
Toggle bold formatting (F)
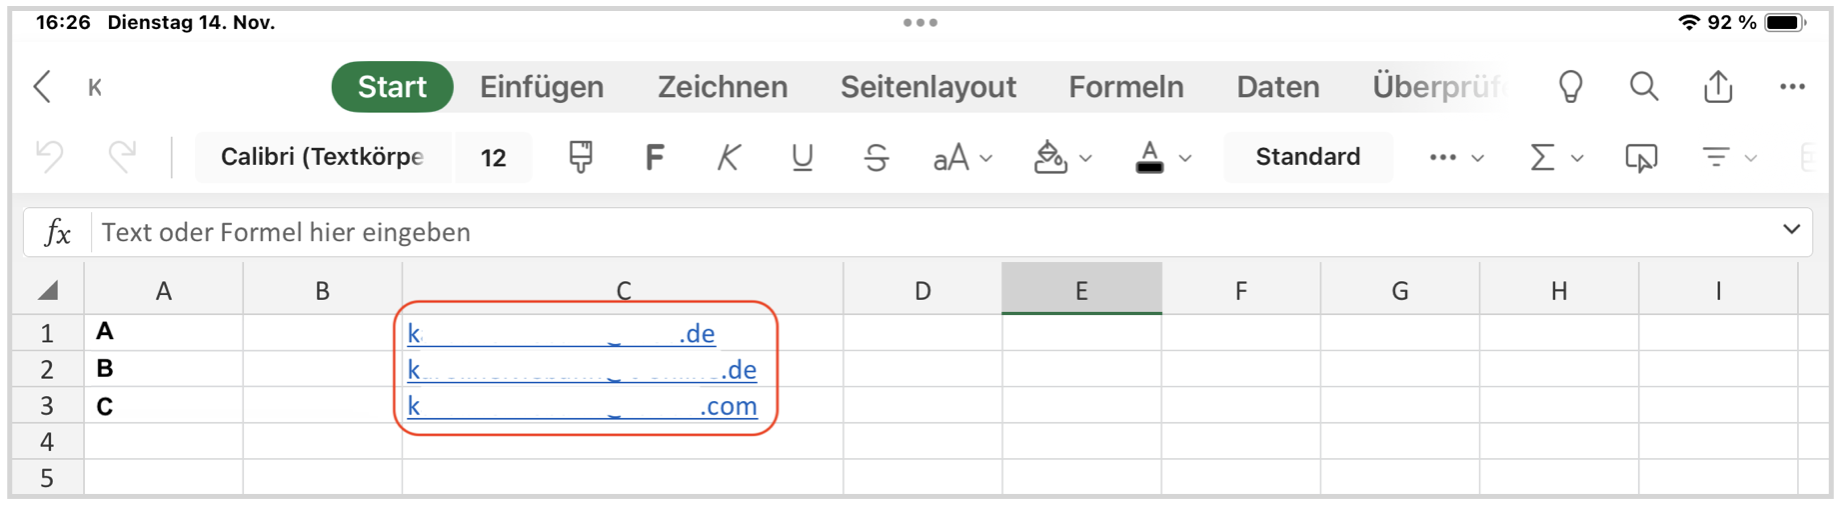point(654,157)
